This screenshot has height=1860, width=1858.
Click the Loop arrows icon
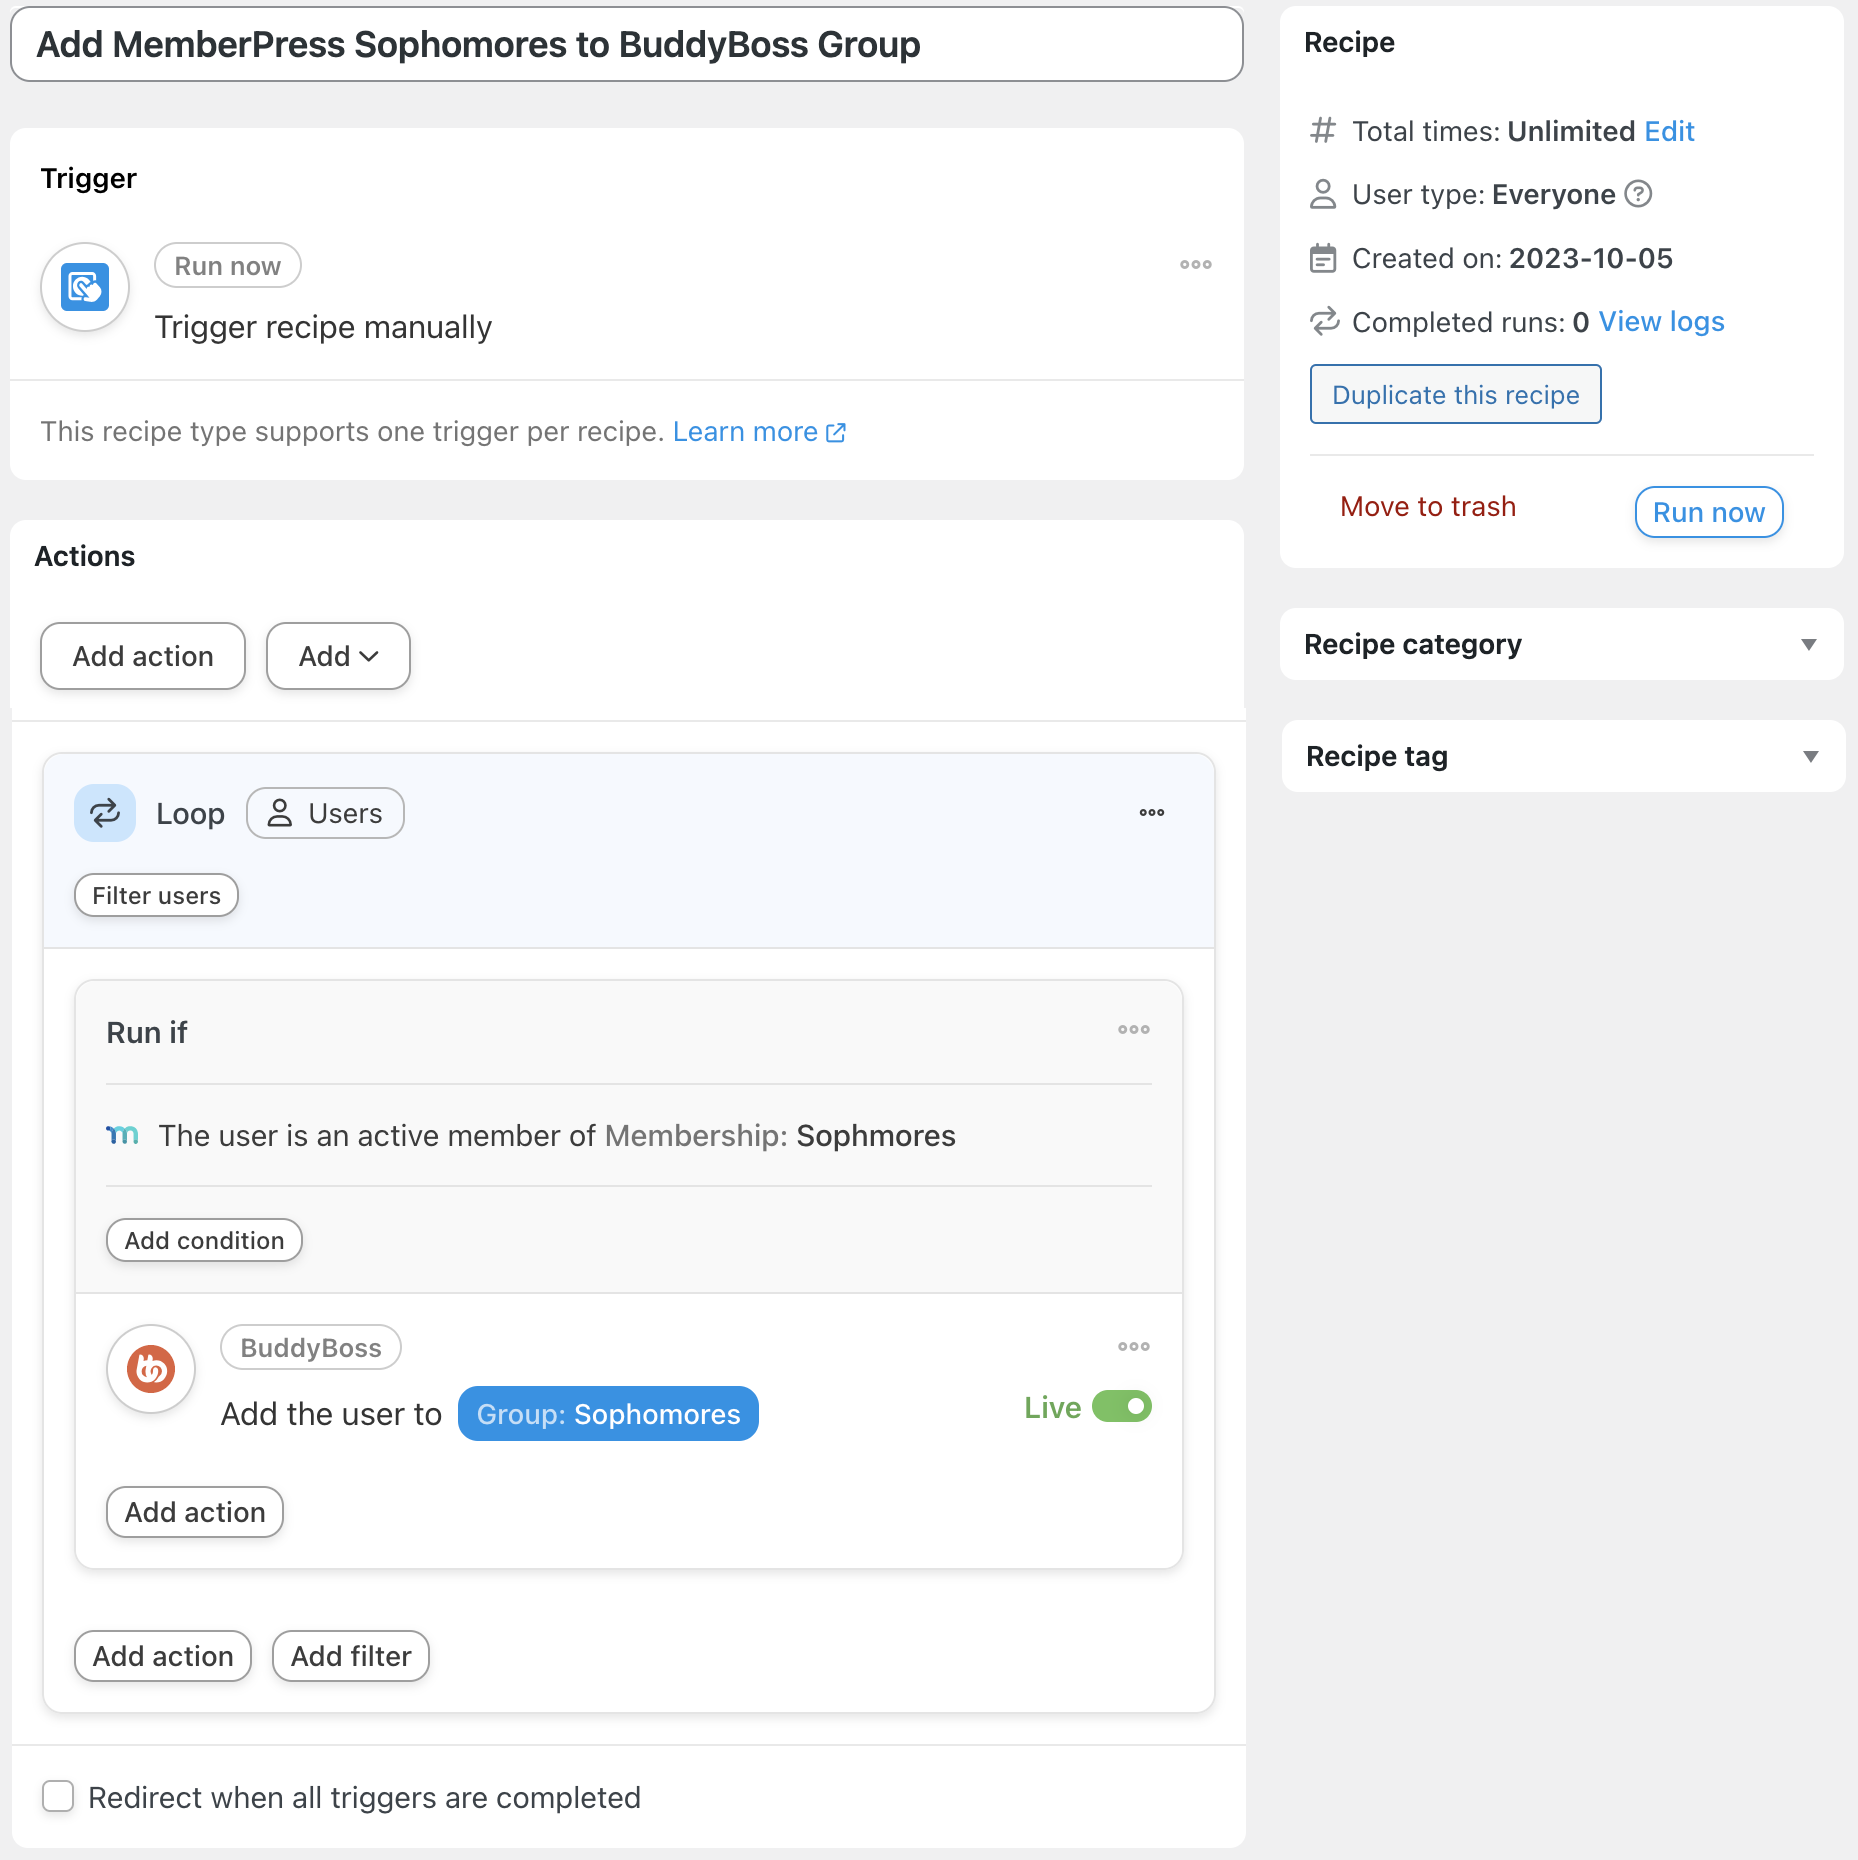105,813
